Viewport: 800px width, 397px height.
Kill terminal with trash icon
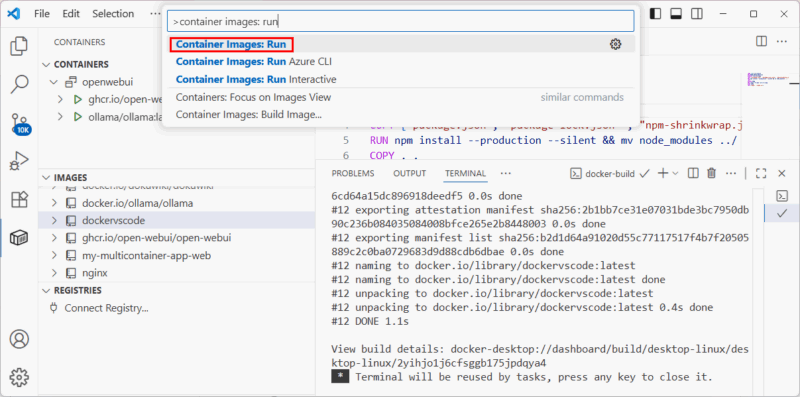711,173
